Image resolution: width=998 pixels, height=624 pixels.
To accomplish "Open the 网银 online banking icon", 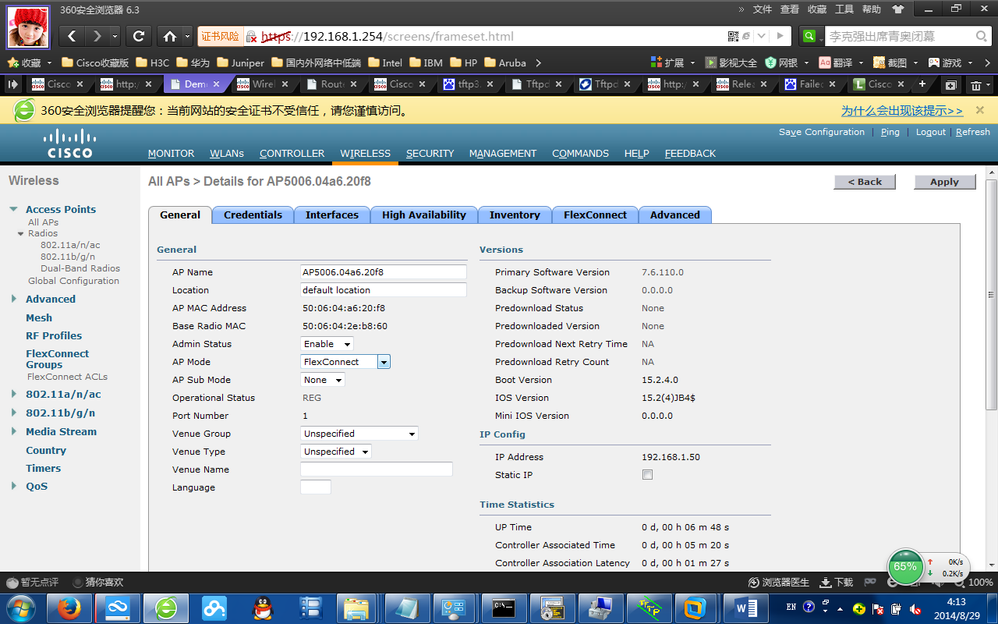I will [781, 62].
